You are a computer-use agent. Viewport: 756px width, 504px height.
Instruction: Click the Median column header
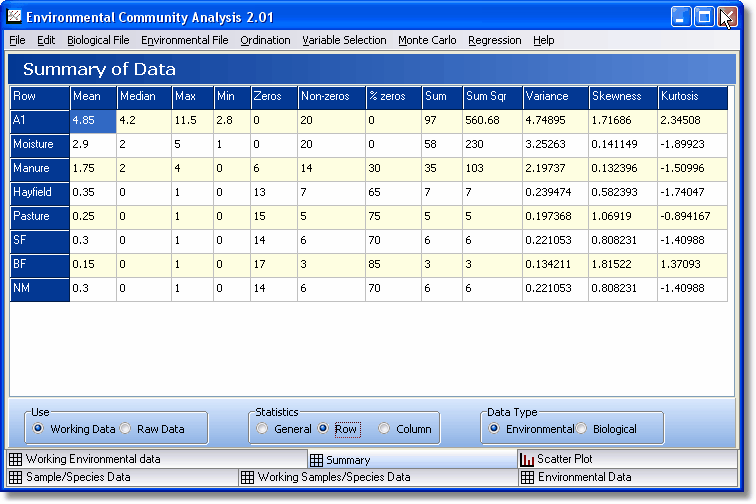coord(144,98)
